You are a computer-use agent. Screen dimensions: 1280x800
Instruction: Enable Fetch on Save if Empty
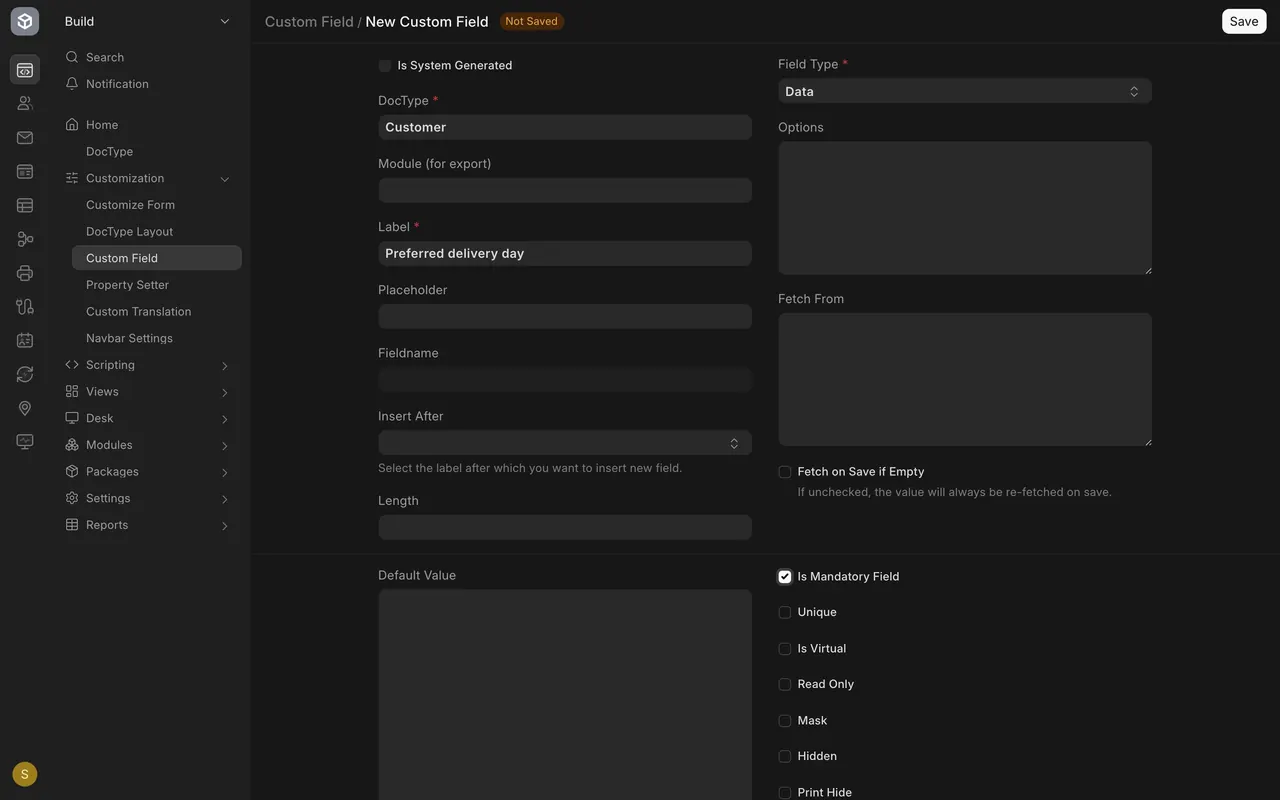(785, 472)
